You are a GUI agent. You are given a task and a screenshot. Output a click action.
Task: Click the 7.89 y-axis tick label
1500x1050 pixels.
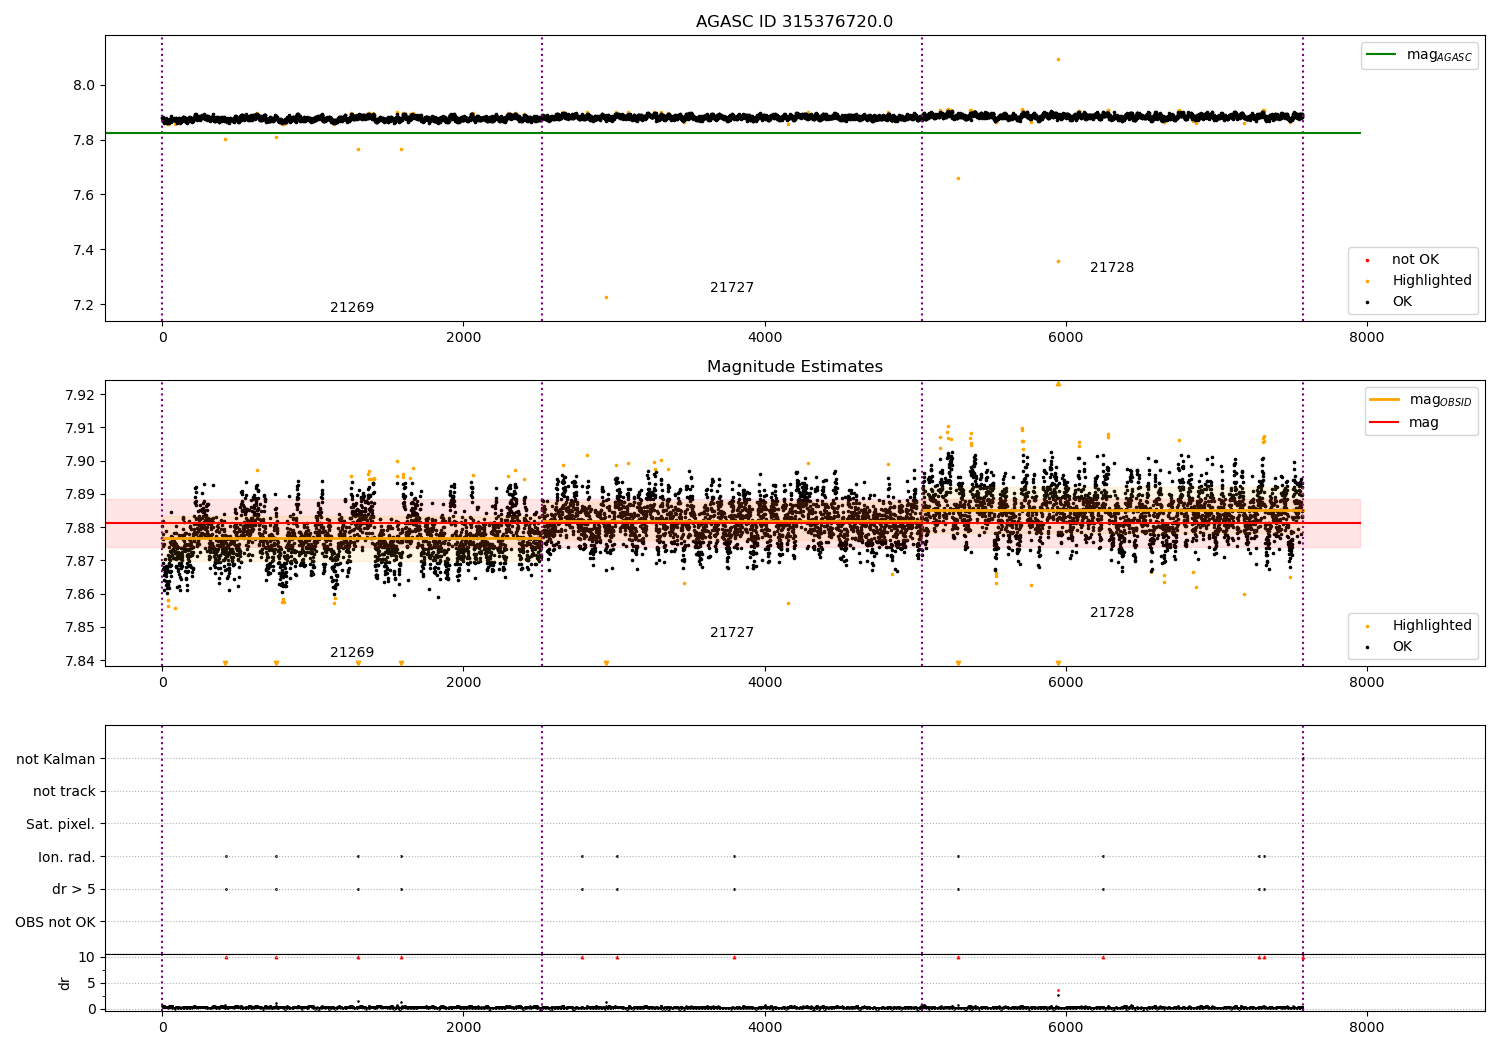point(80,495)
